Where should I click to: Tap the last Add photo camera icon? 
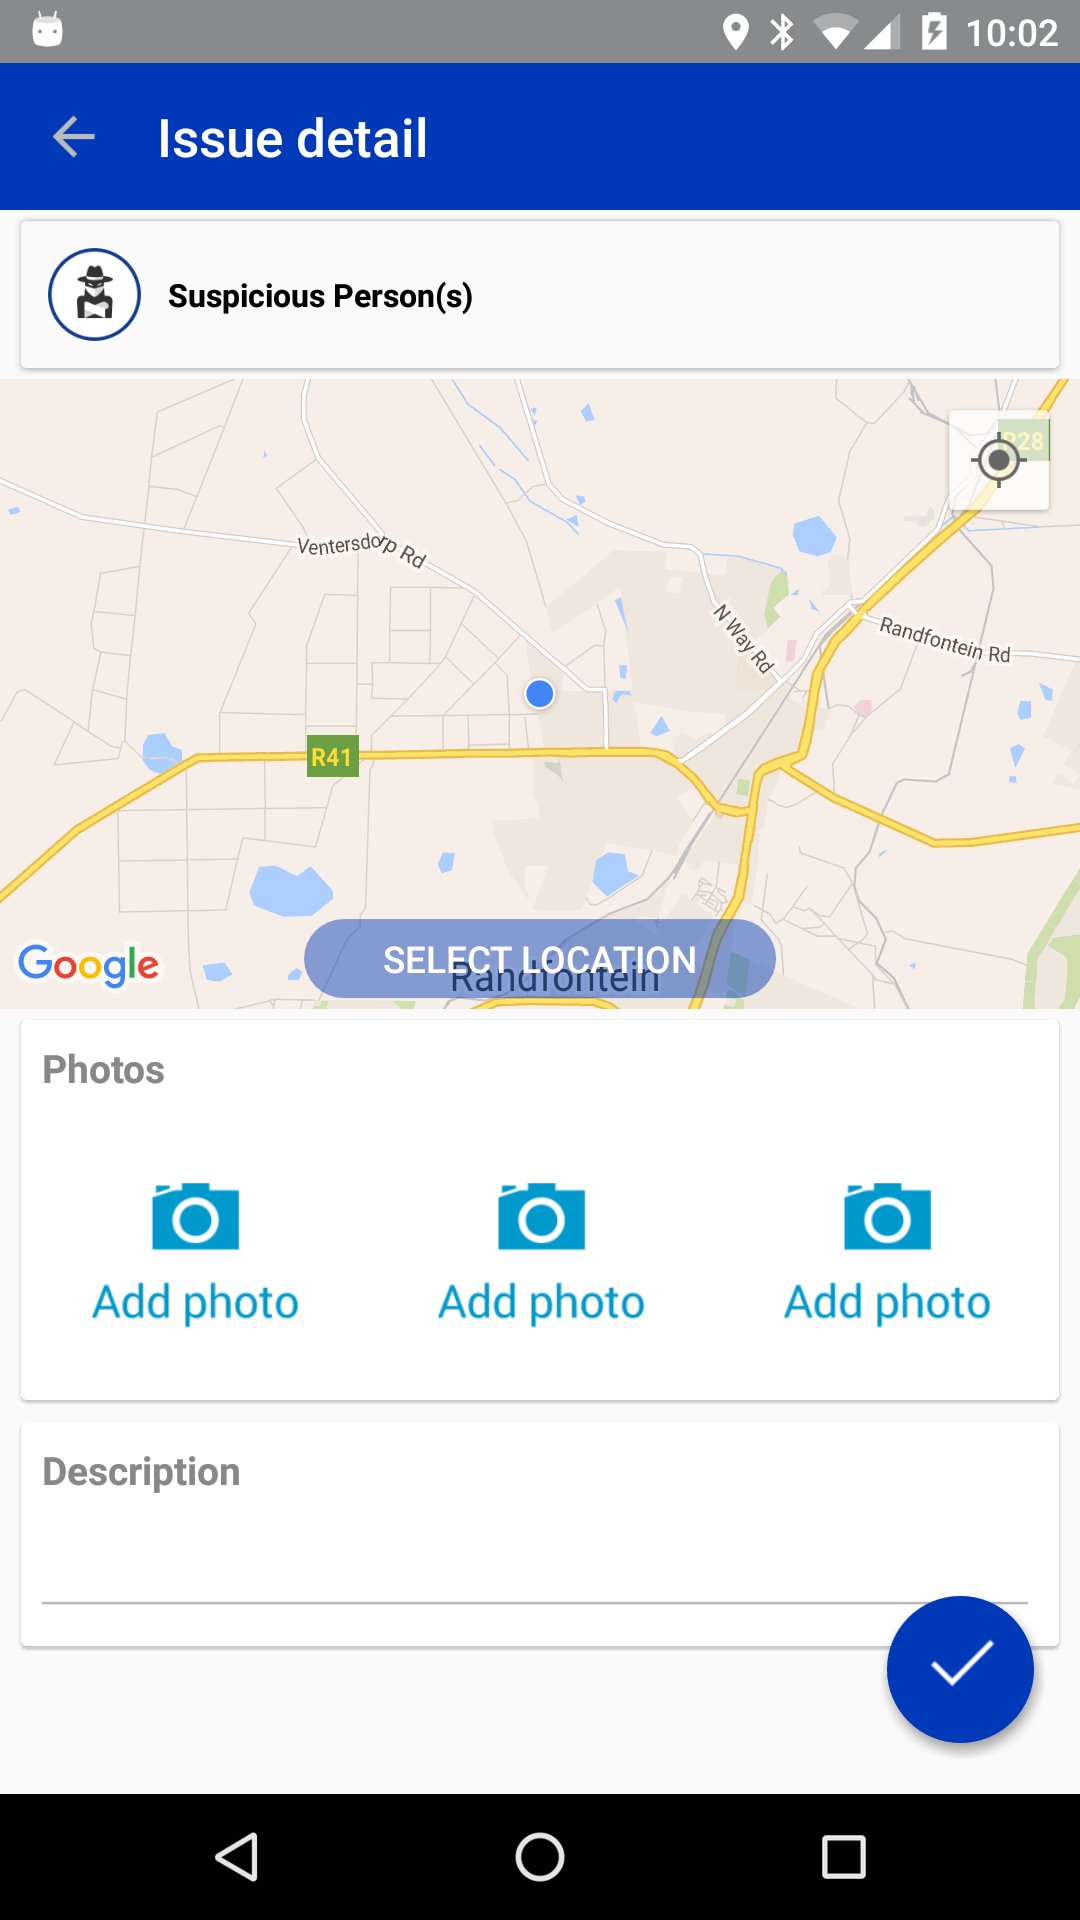pyautogui.click(x=887, y=1216)
